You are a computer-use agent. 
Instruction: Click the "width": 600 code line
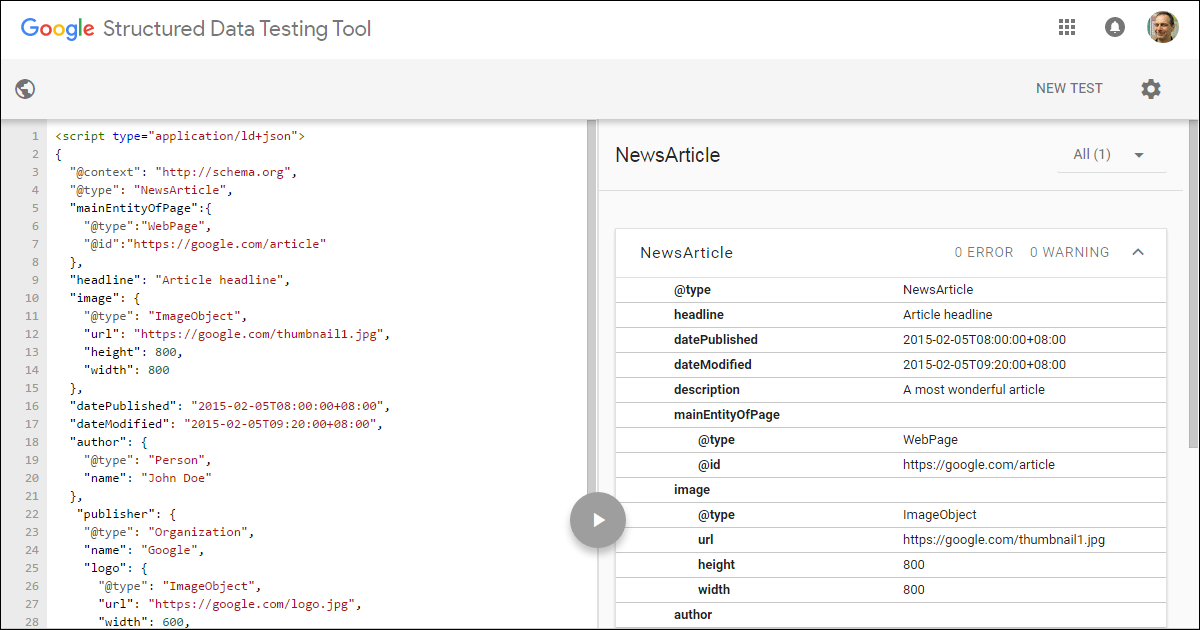click(x=144, y=622)
